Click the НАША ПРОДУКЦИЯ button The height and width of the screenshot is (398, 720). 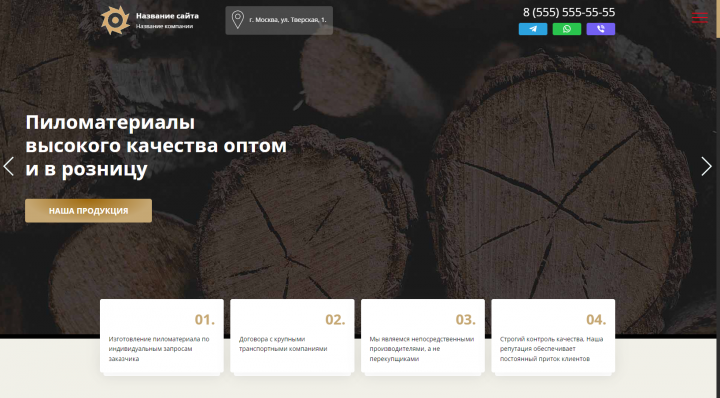pos(88,211)
